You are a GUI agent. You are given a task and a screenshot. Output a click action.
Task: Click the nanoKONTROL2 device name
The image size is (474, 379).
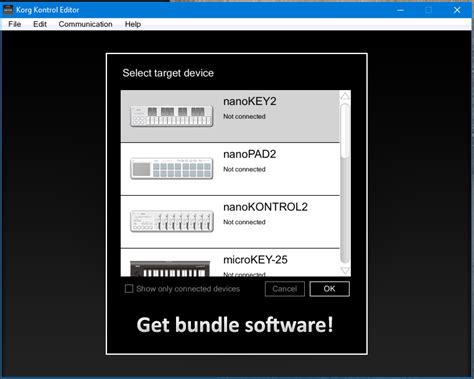point(265,207)
